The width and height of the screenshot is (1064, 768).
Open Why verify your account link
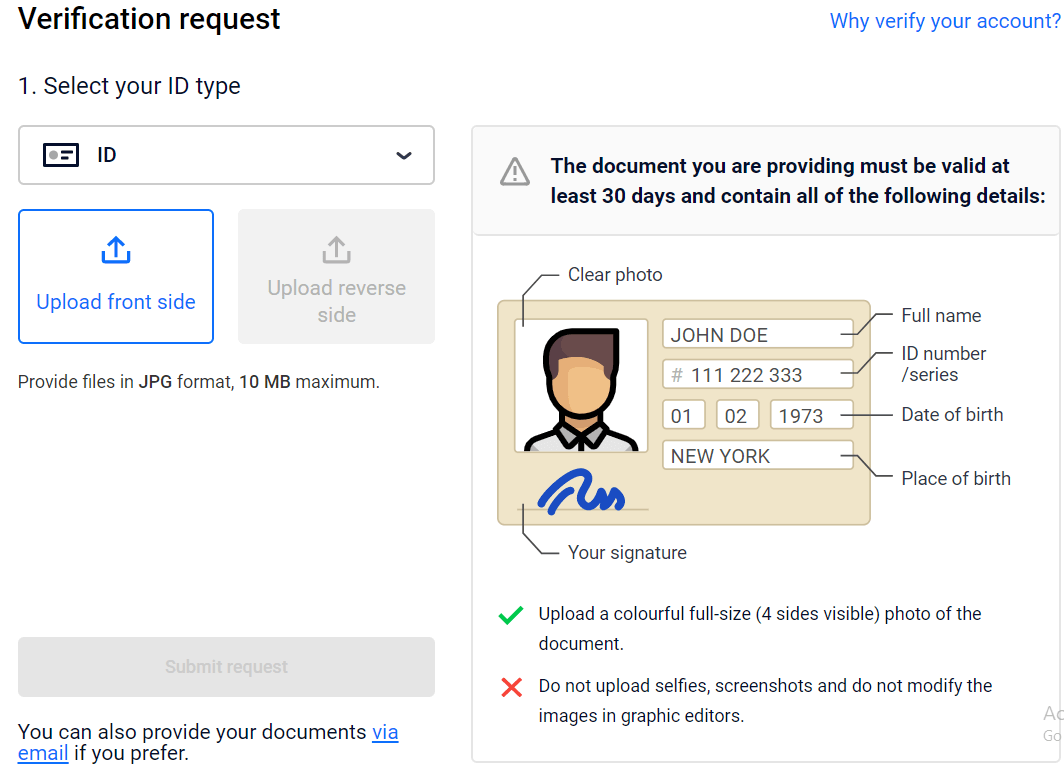(x=944, y=21)
